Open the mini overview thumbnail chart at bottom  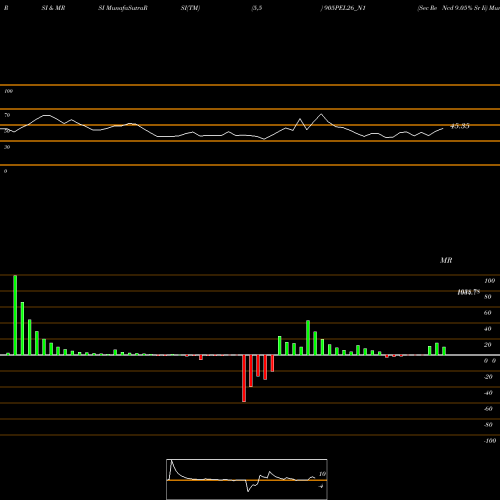coord(247,479)
